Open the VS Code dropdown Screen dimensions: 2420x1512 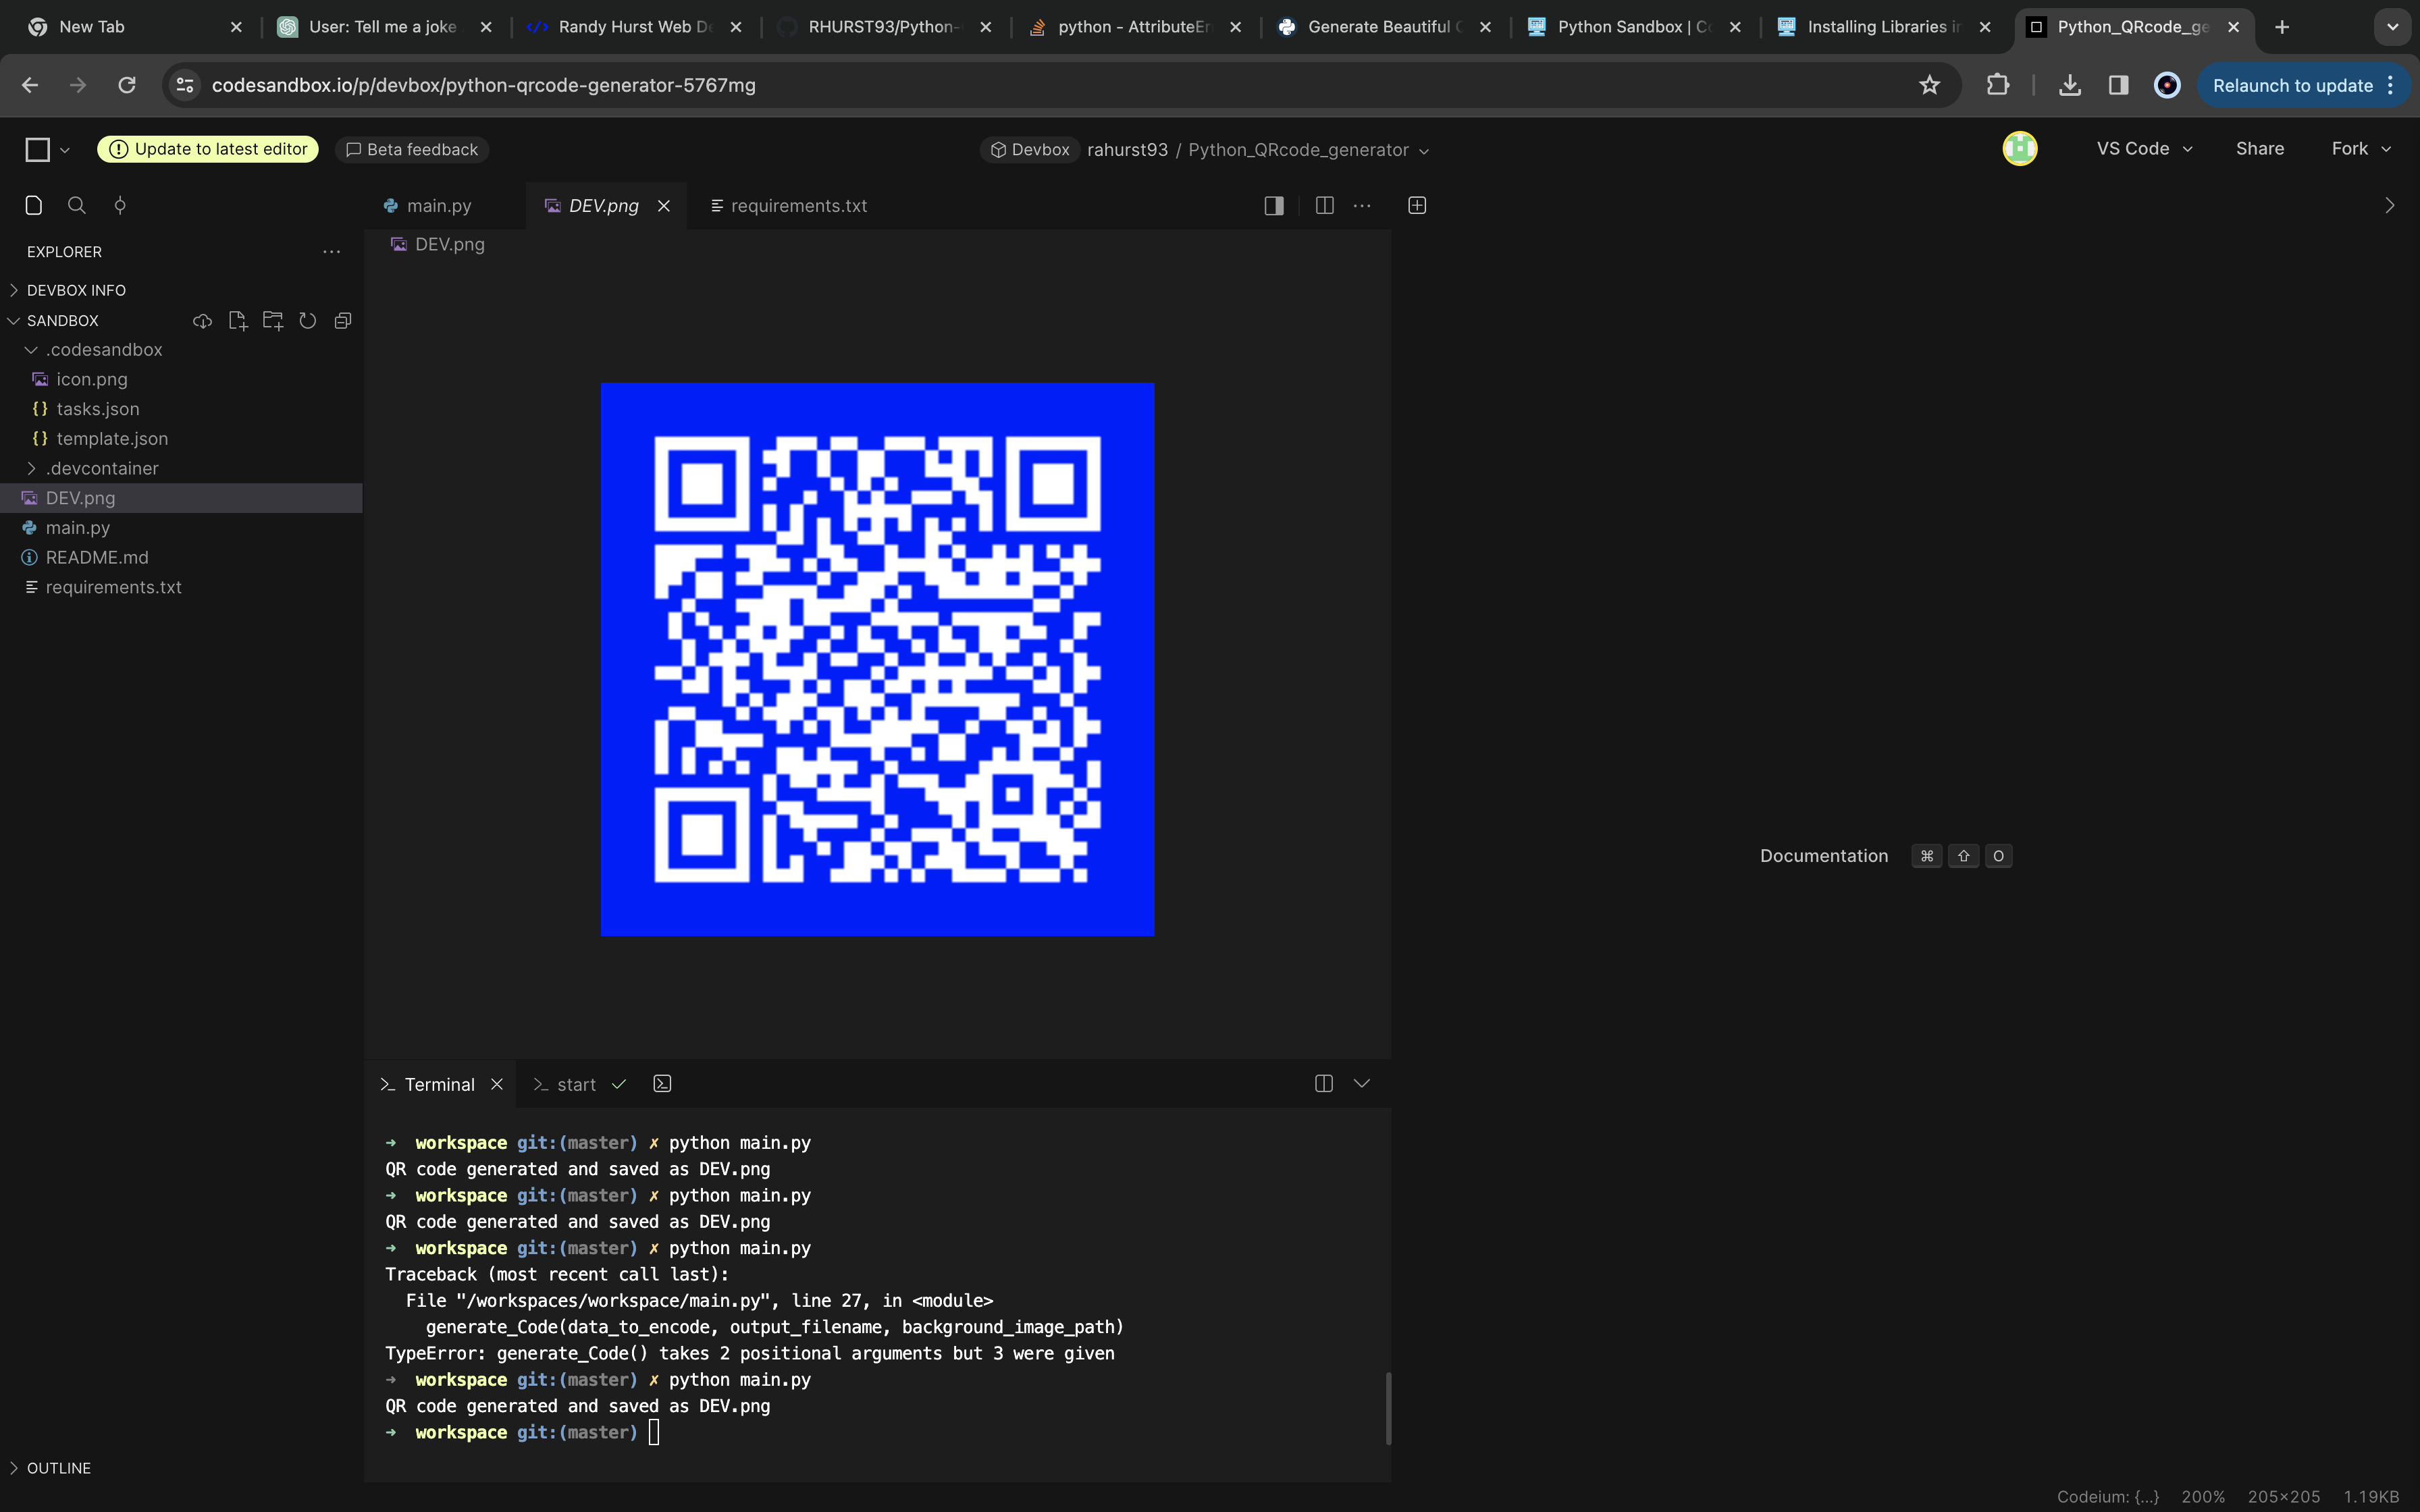(x=2144, y=149)
